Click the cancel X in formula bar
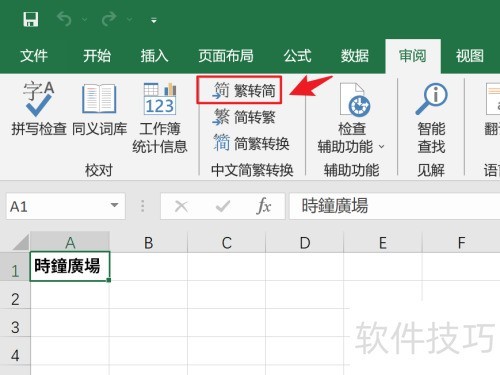Screen dimensions: 500x375 [181, 206]
